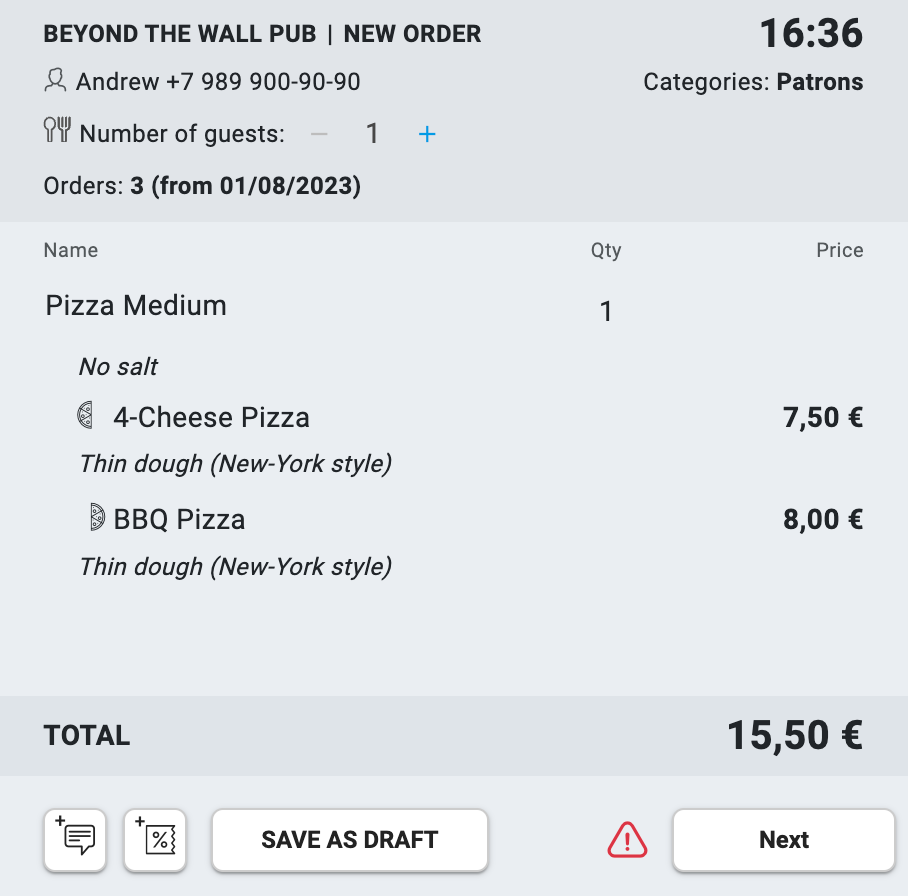Proceed with the Next button

point(783,840)
